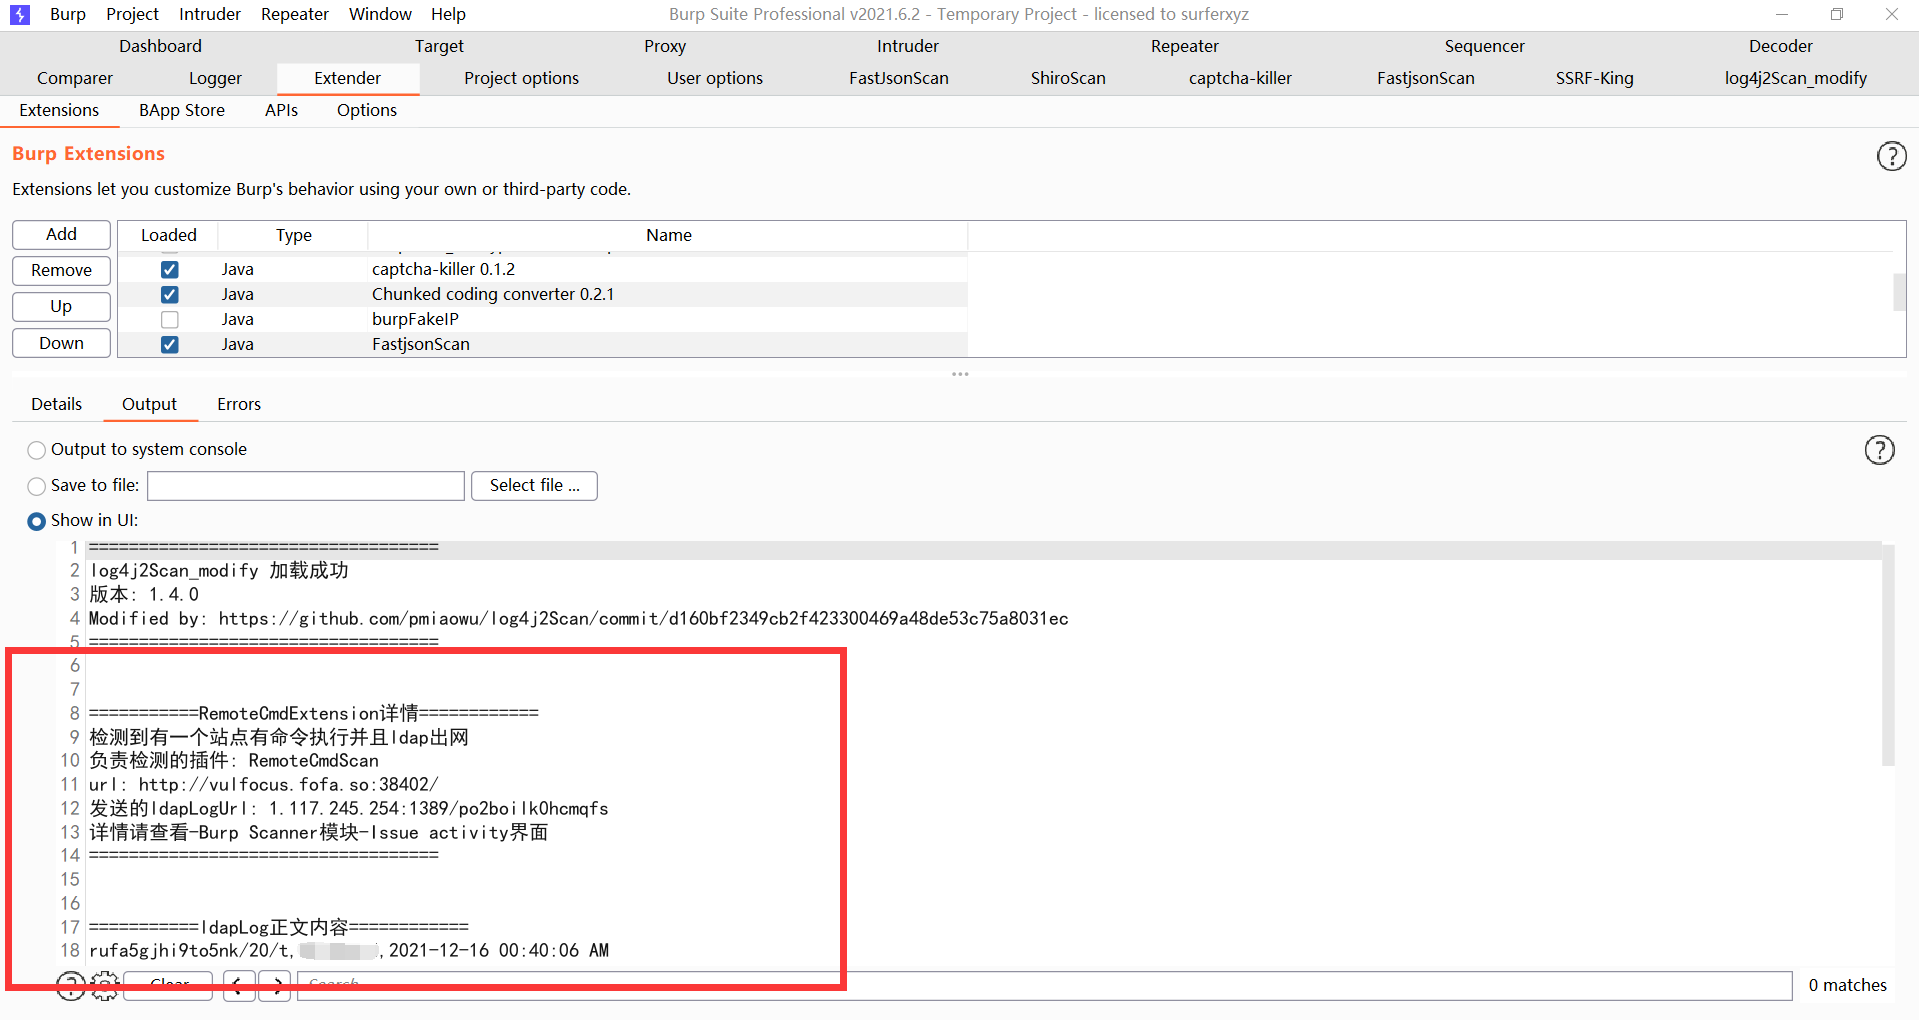1919x1020 pixels.
Task: Click the ldapLogUrl output line
Action: [x=349, y=808]
